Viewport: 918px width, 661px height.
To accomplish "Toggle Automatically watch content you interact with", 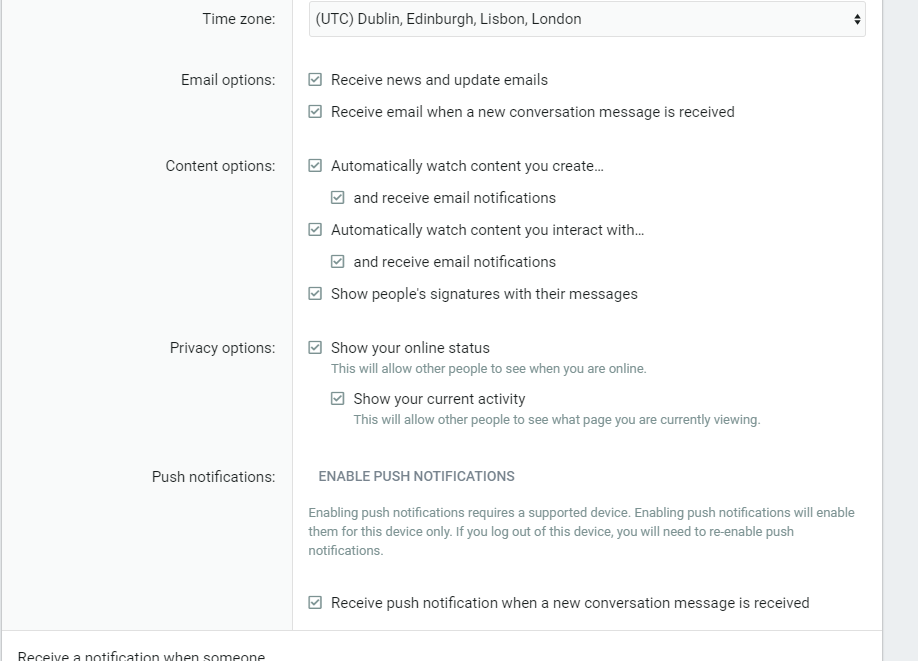I will (315, 230).
